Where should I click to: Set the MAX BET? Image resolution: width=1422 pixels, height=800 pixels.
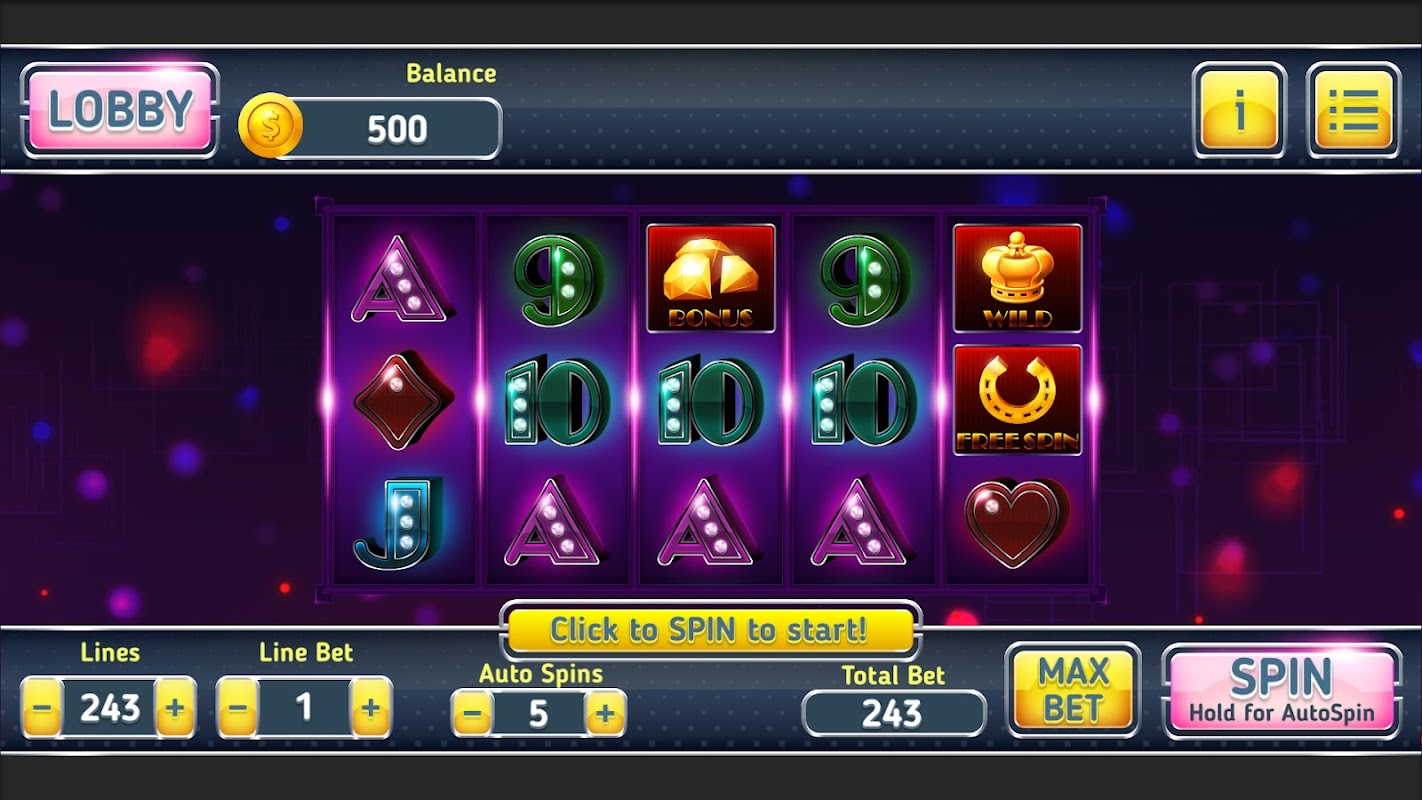coord(1073,691)
